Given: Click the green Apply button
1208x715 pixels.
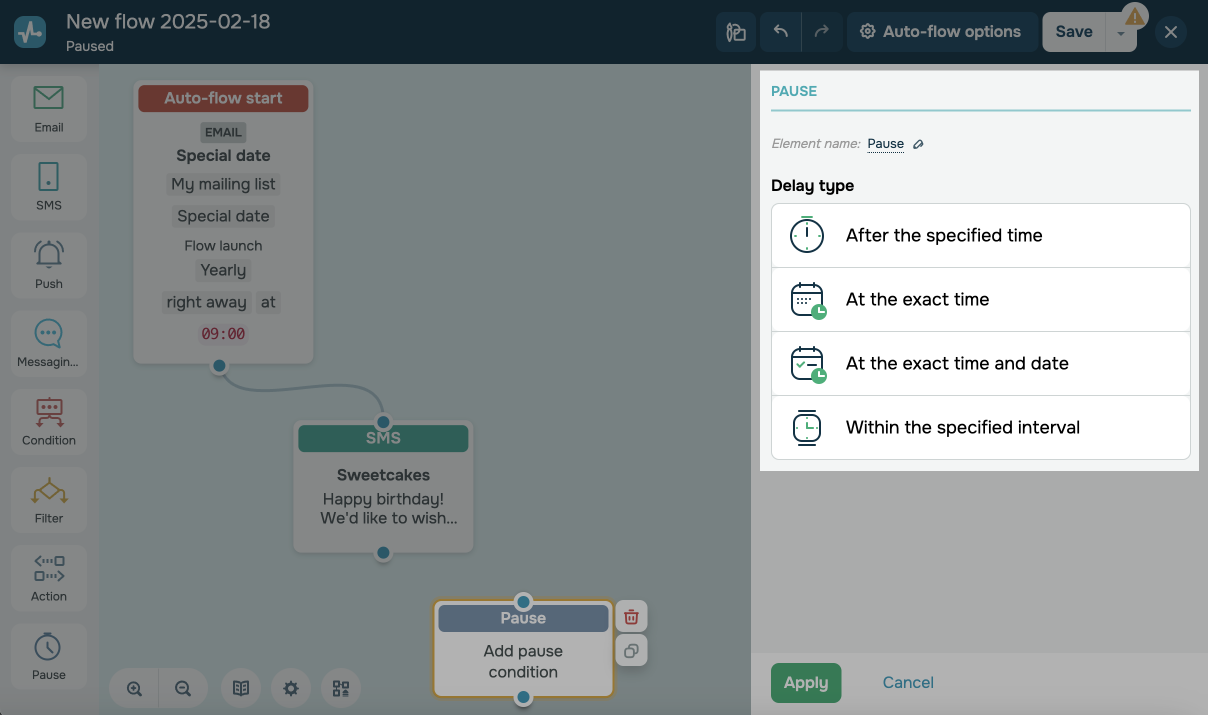Looking at the screenshot, I should point(806,683).
